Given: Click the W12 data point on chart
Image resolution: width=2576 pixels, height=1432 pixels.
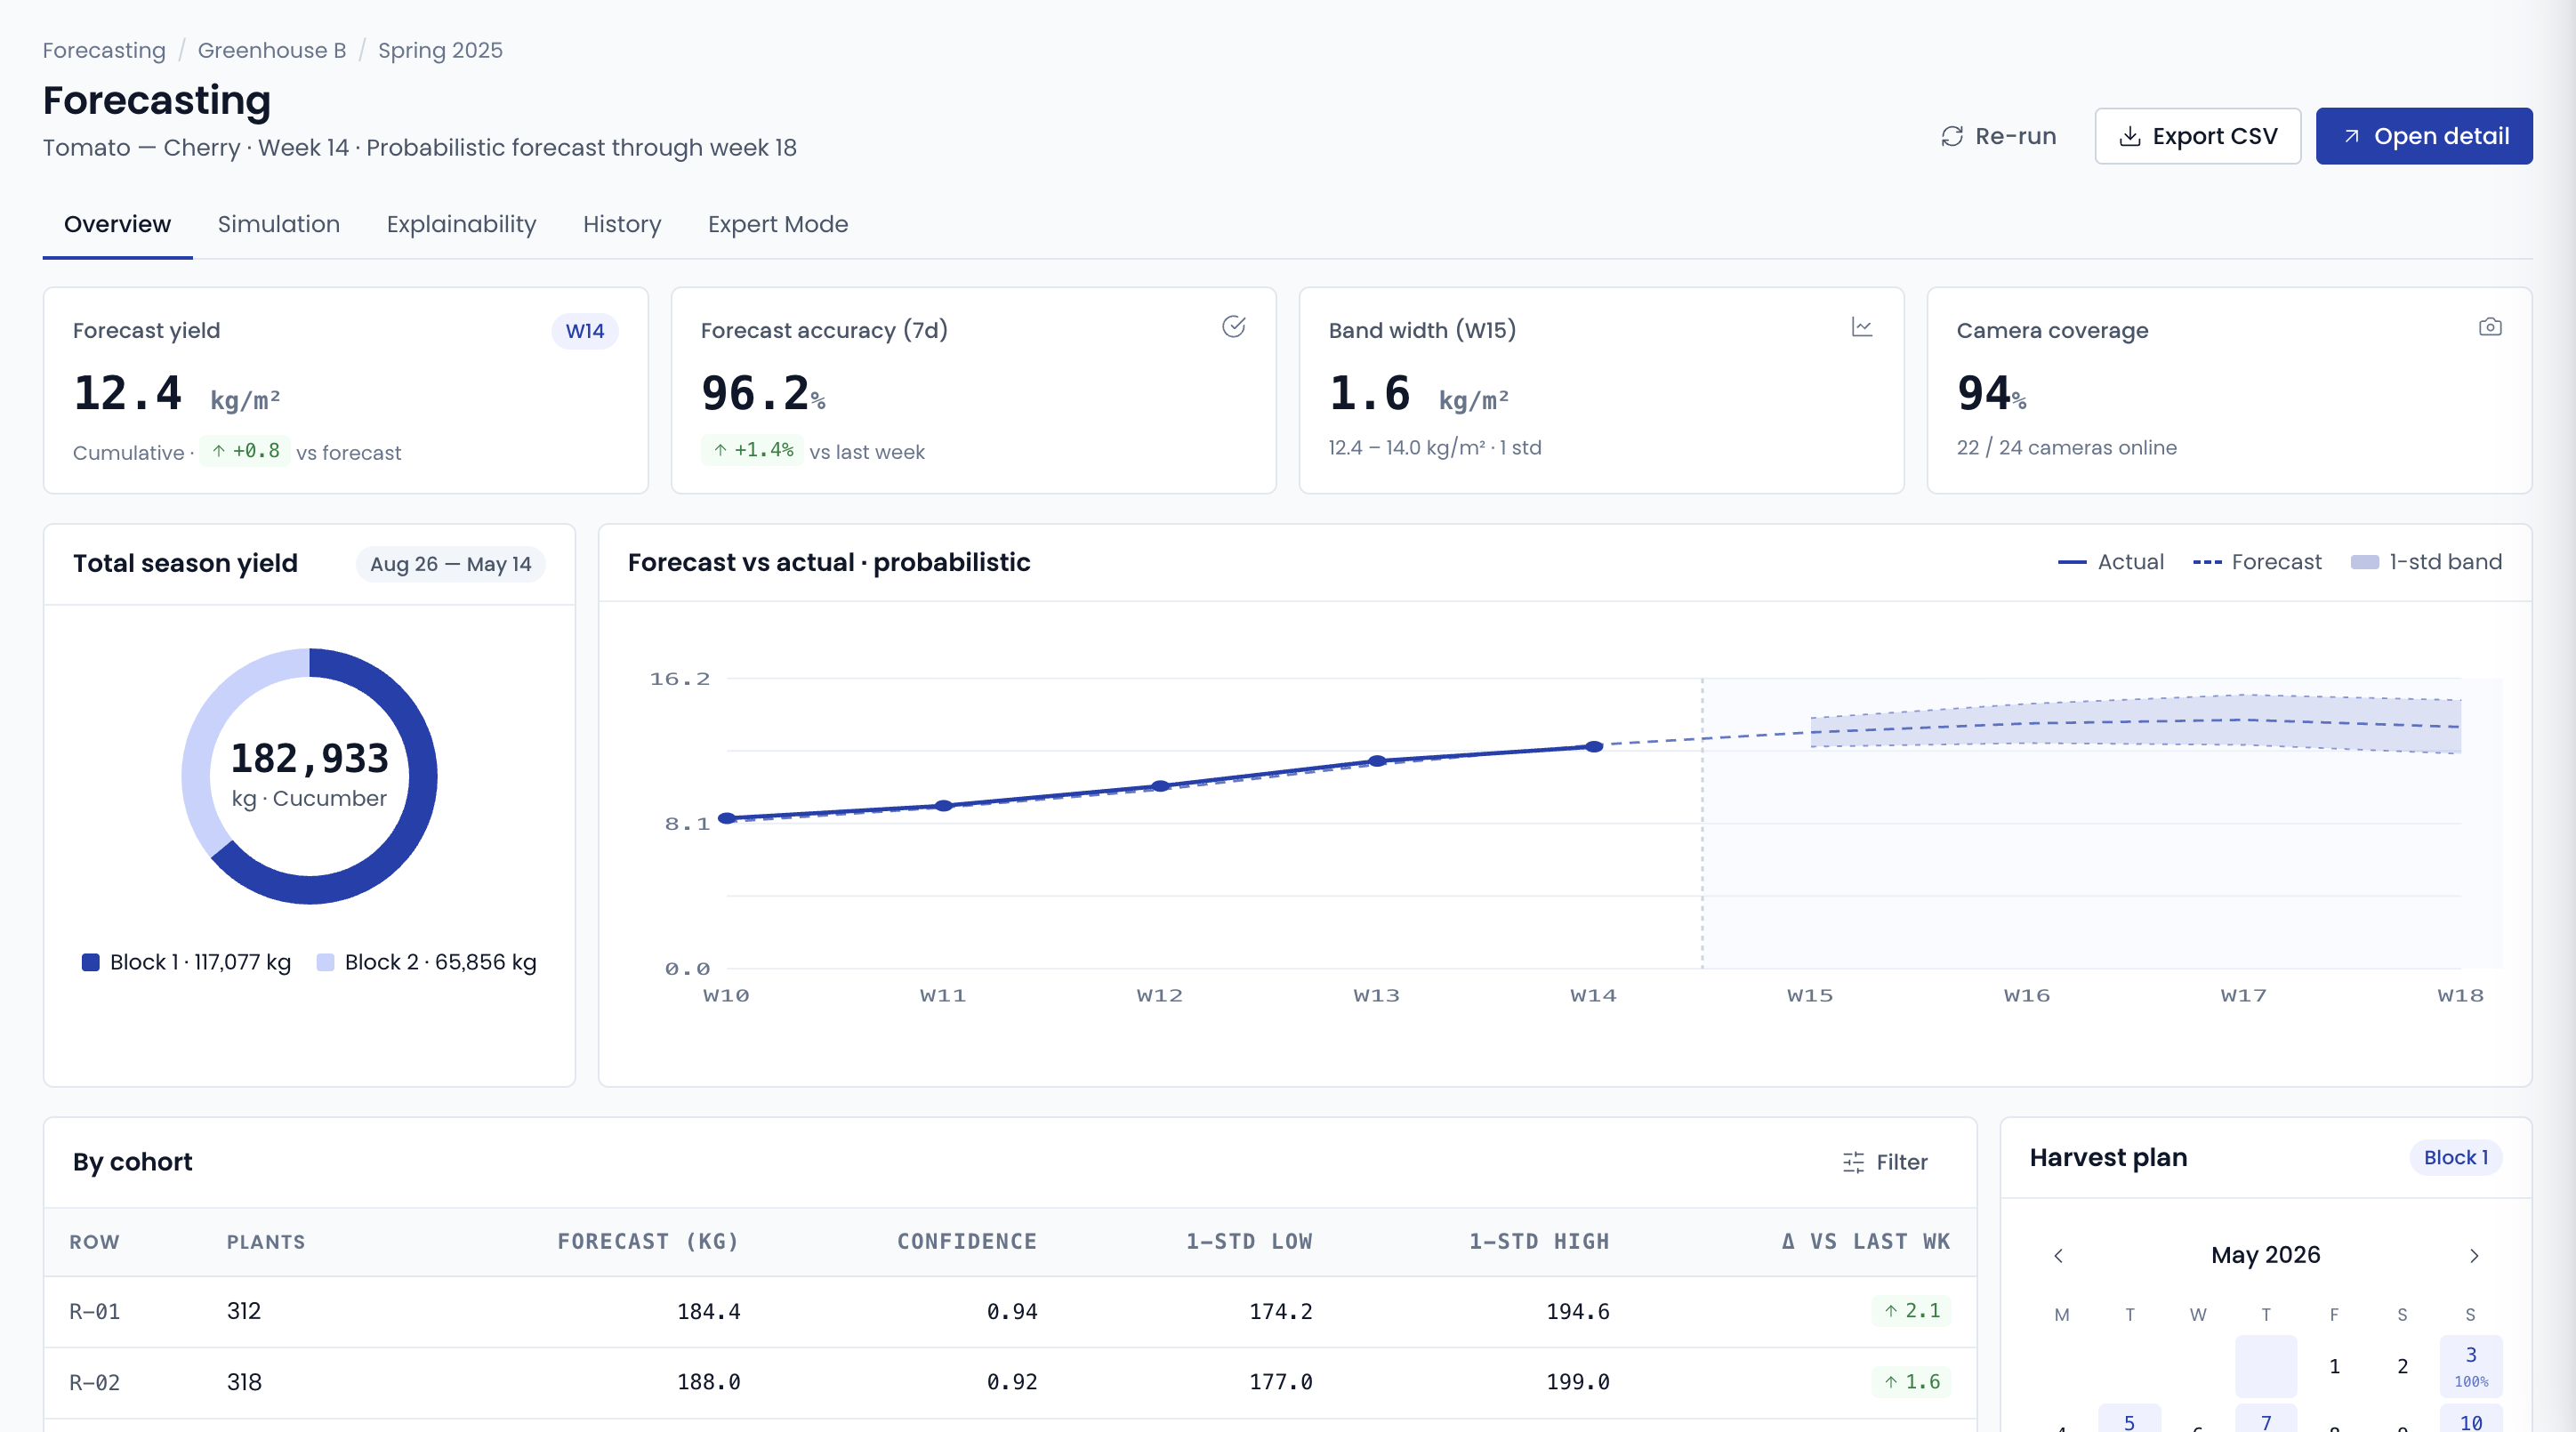Looking at the screenshot, I should point(1160,786).
